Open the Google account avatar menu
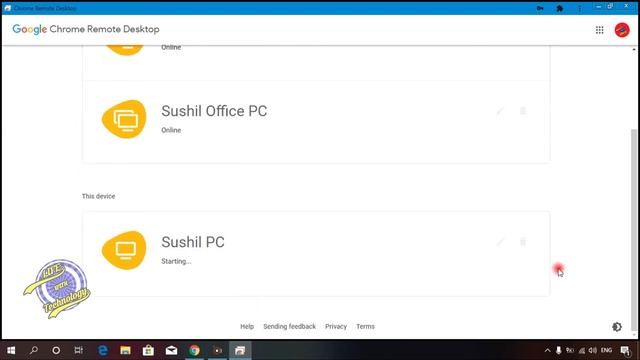Image resolution: width=640 pixels, height=360 pixels. (622, 30)
